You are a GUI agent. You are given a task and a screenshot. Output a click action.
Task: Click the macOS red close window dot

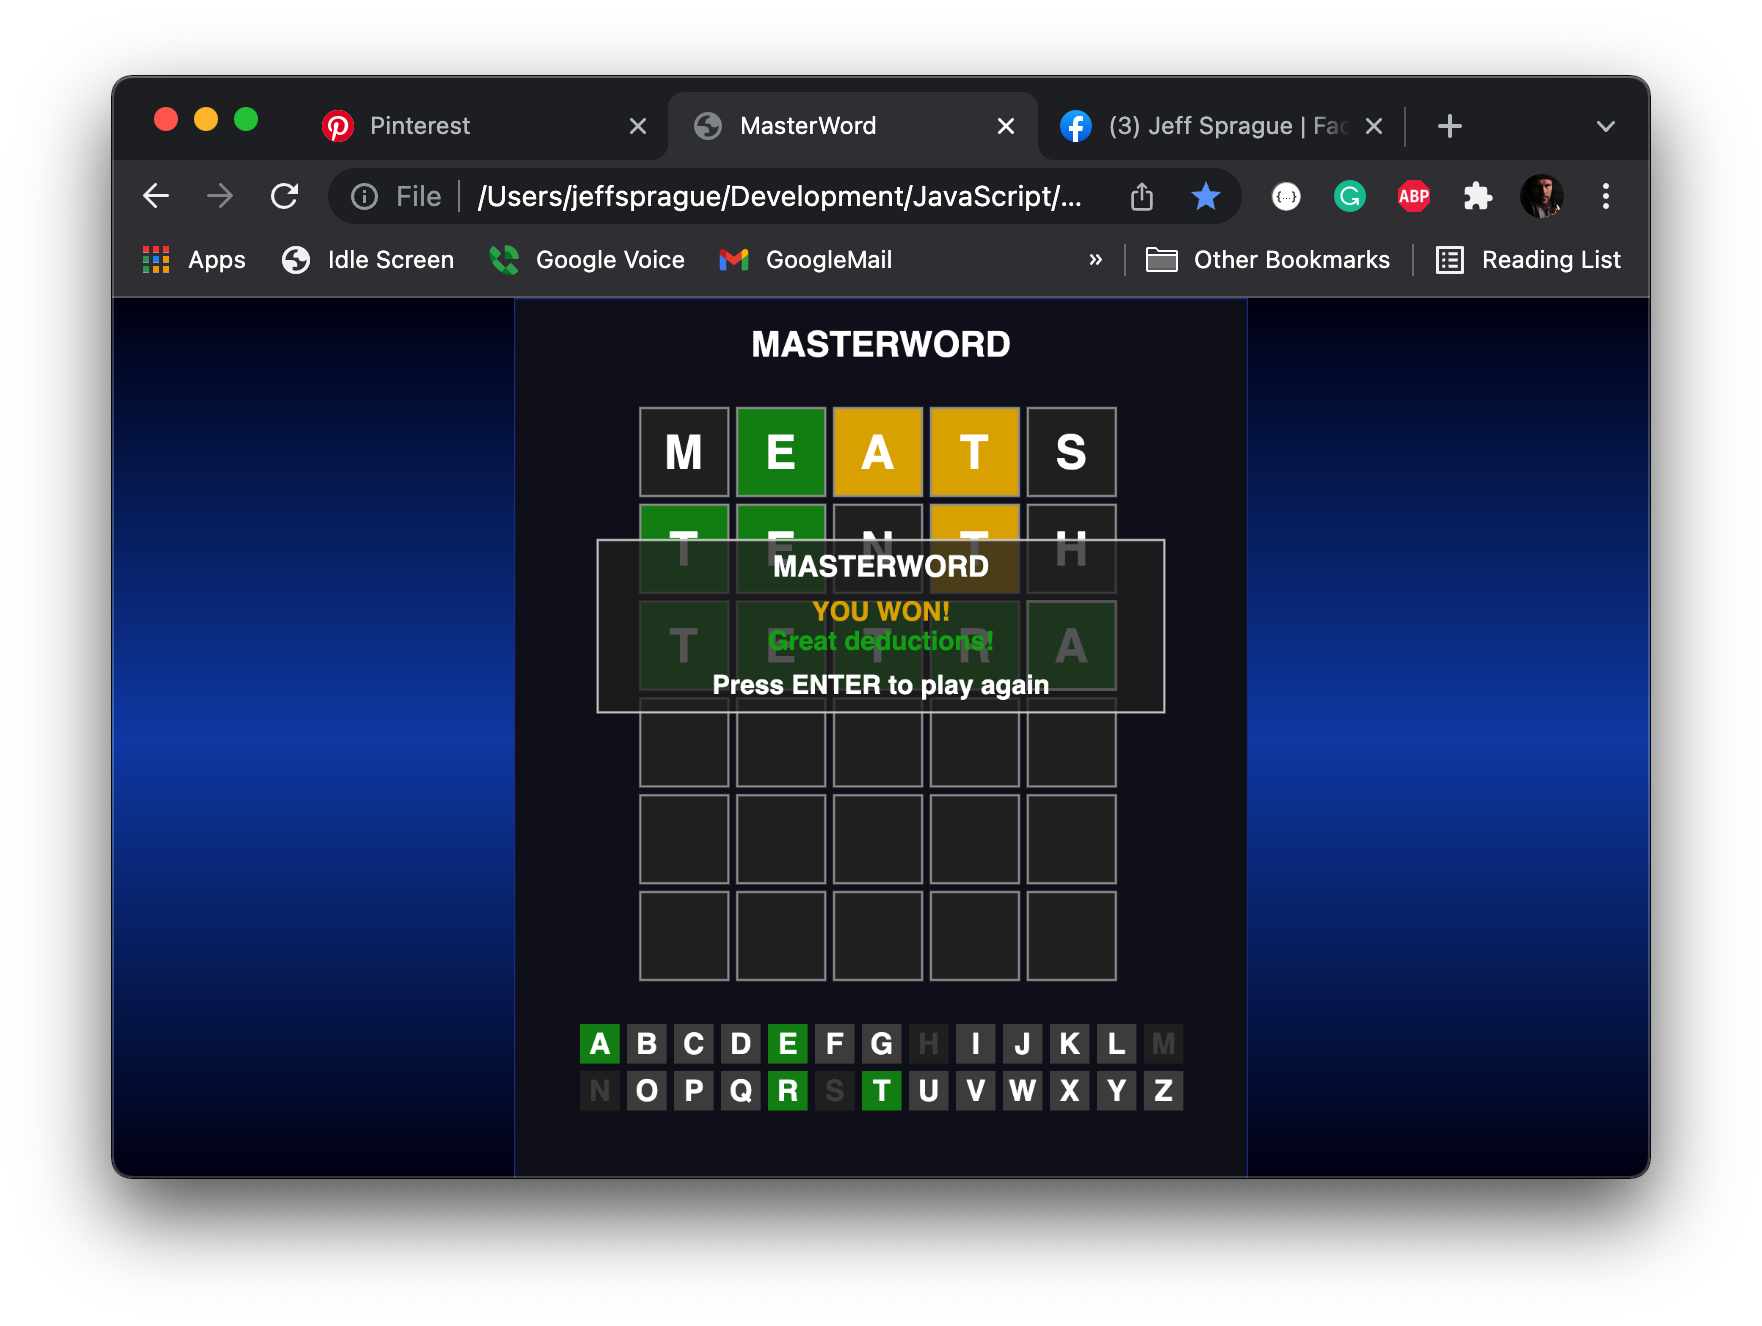(166, 119)
